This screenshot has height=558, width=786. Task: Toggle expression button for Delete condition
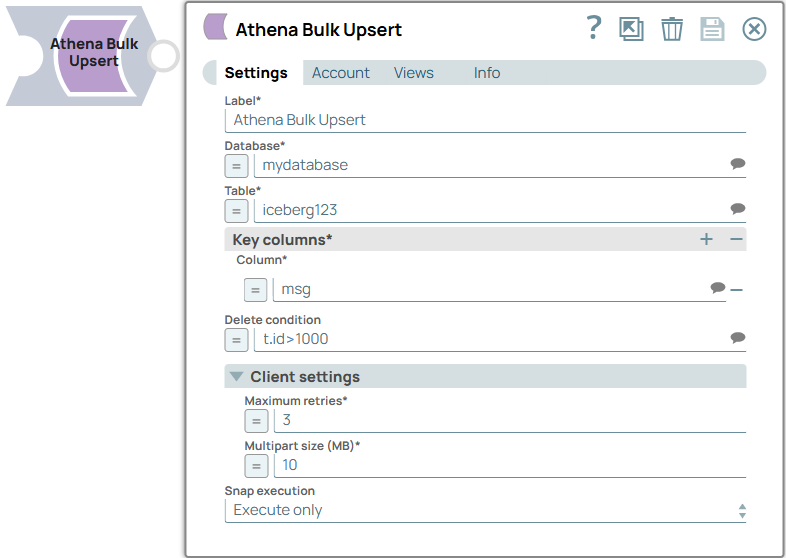(236, 340)
